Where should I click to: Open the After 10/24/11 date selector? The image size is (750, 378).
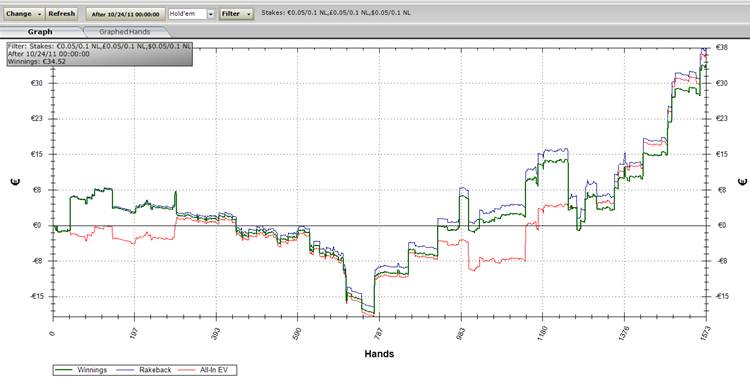125,14
